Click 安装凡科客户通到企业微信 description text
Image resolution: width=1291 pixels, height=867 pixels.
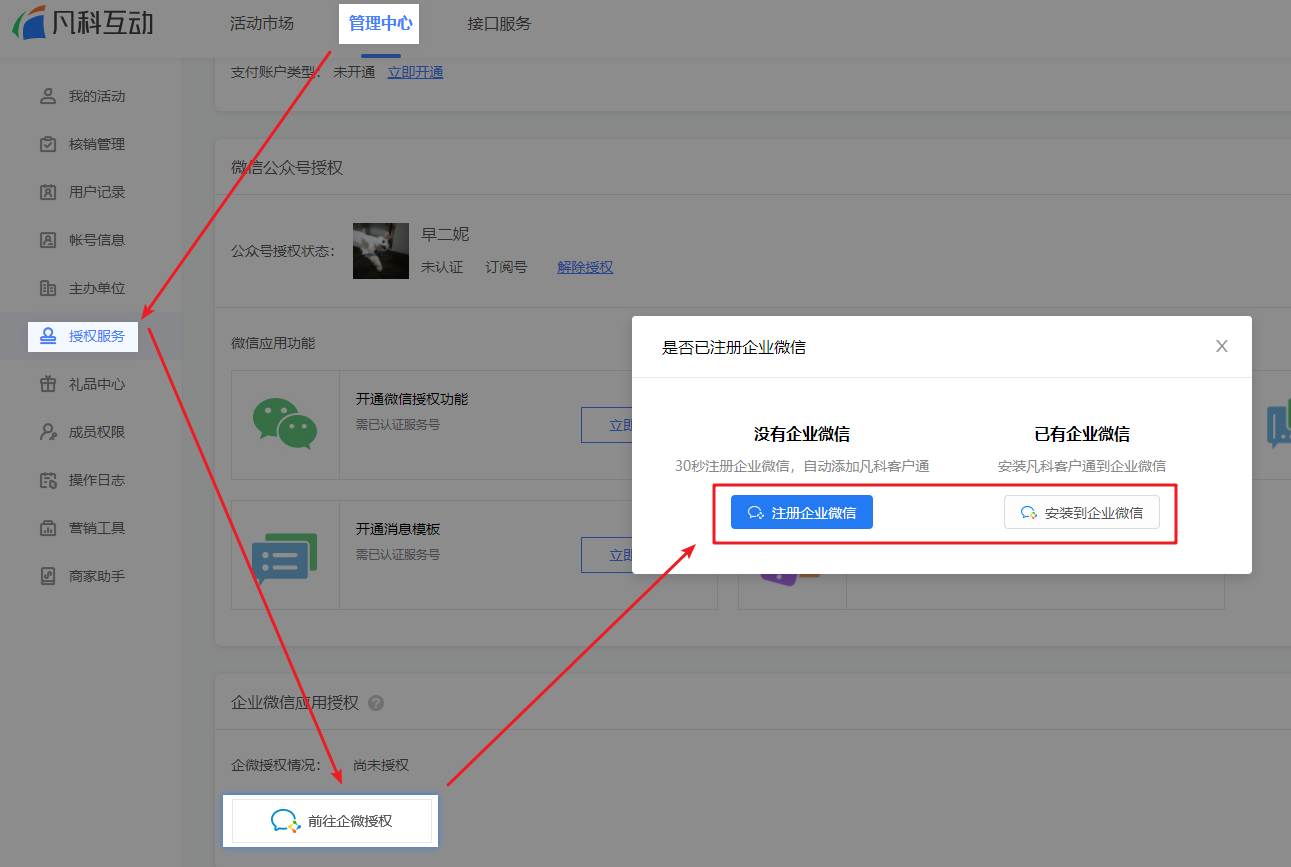pos(1082,466)
